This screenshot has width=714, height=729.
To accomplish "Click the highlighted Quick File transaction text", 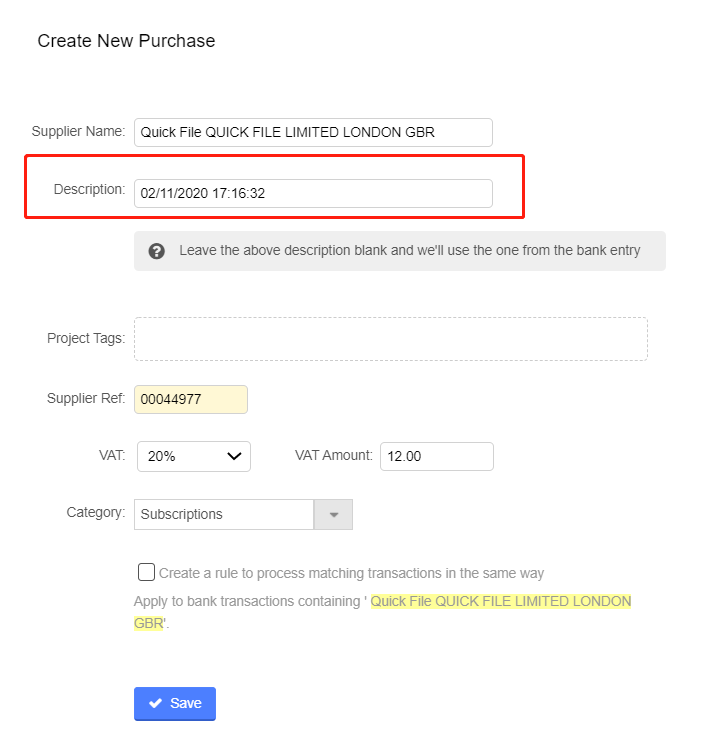I will pos(500,602).
